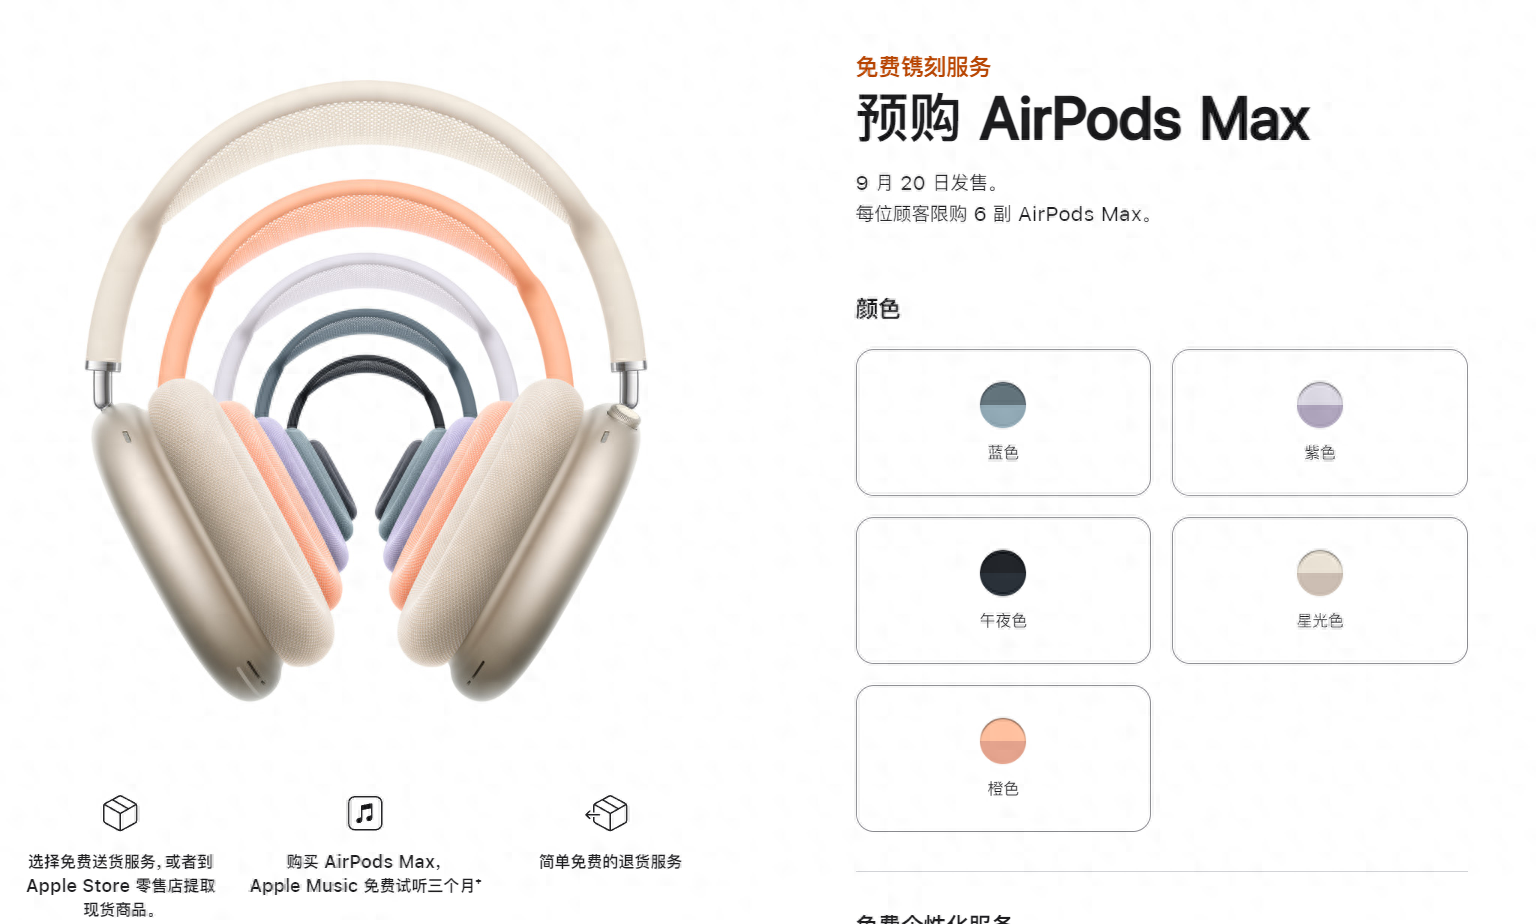This screenshot has width=1537, height=924.
Task: Select the blue color swatch circle
Action: tap(1003, 405)
